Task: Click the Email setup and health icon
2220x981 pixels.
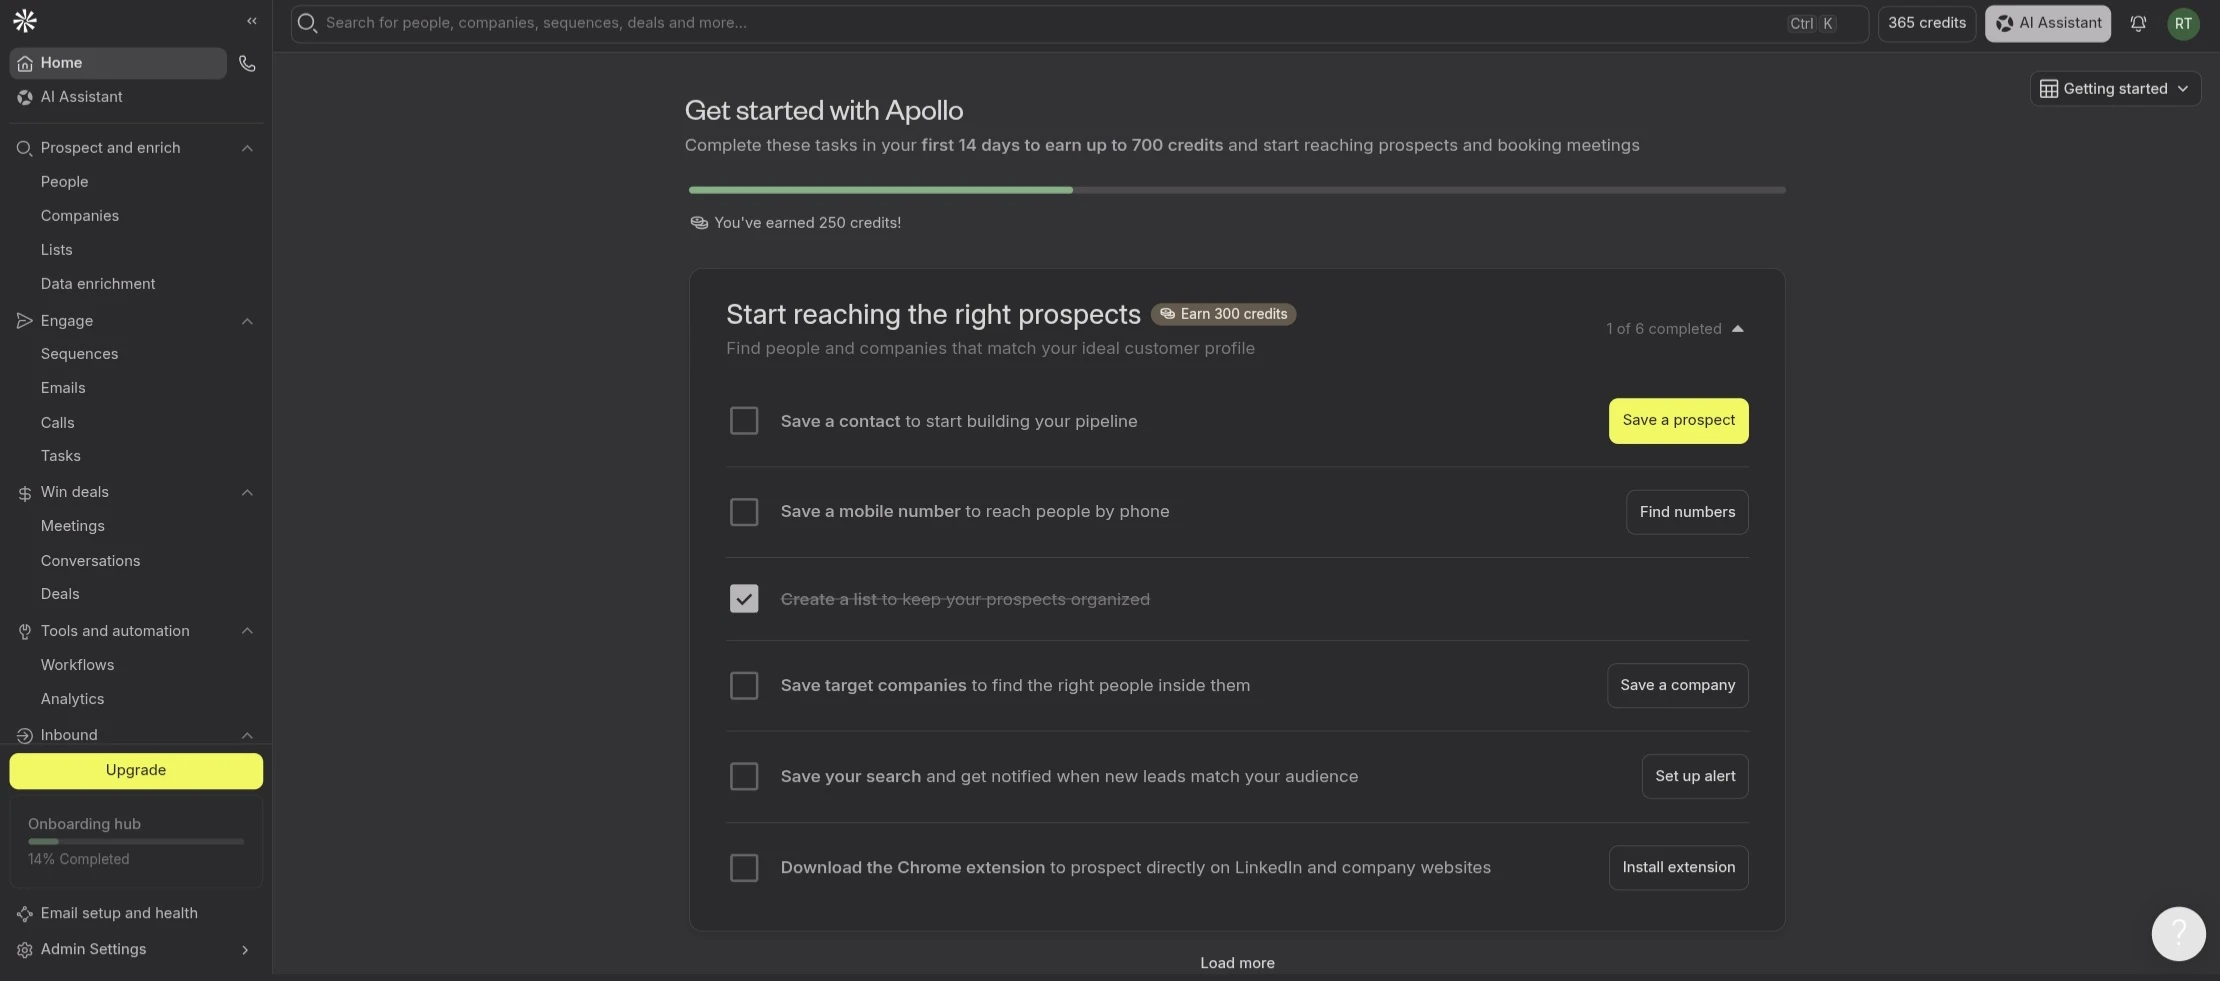Action: (25, 913)
